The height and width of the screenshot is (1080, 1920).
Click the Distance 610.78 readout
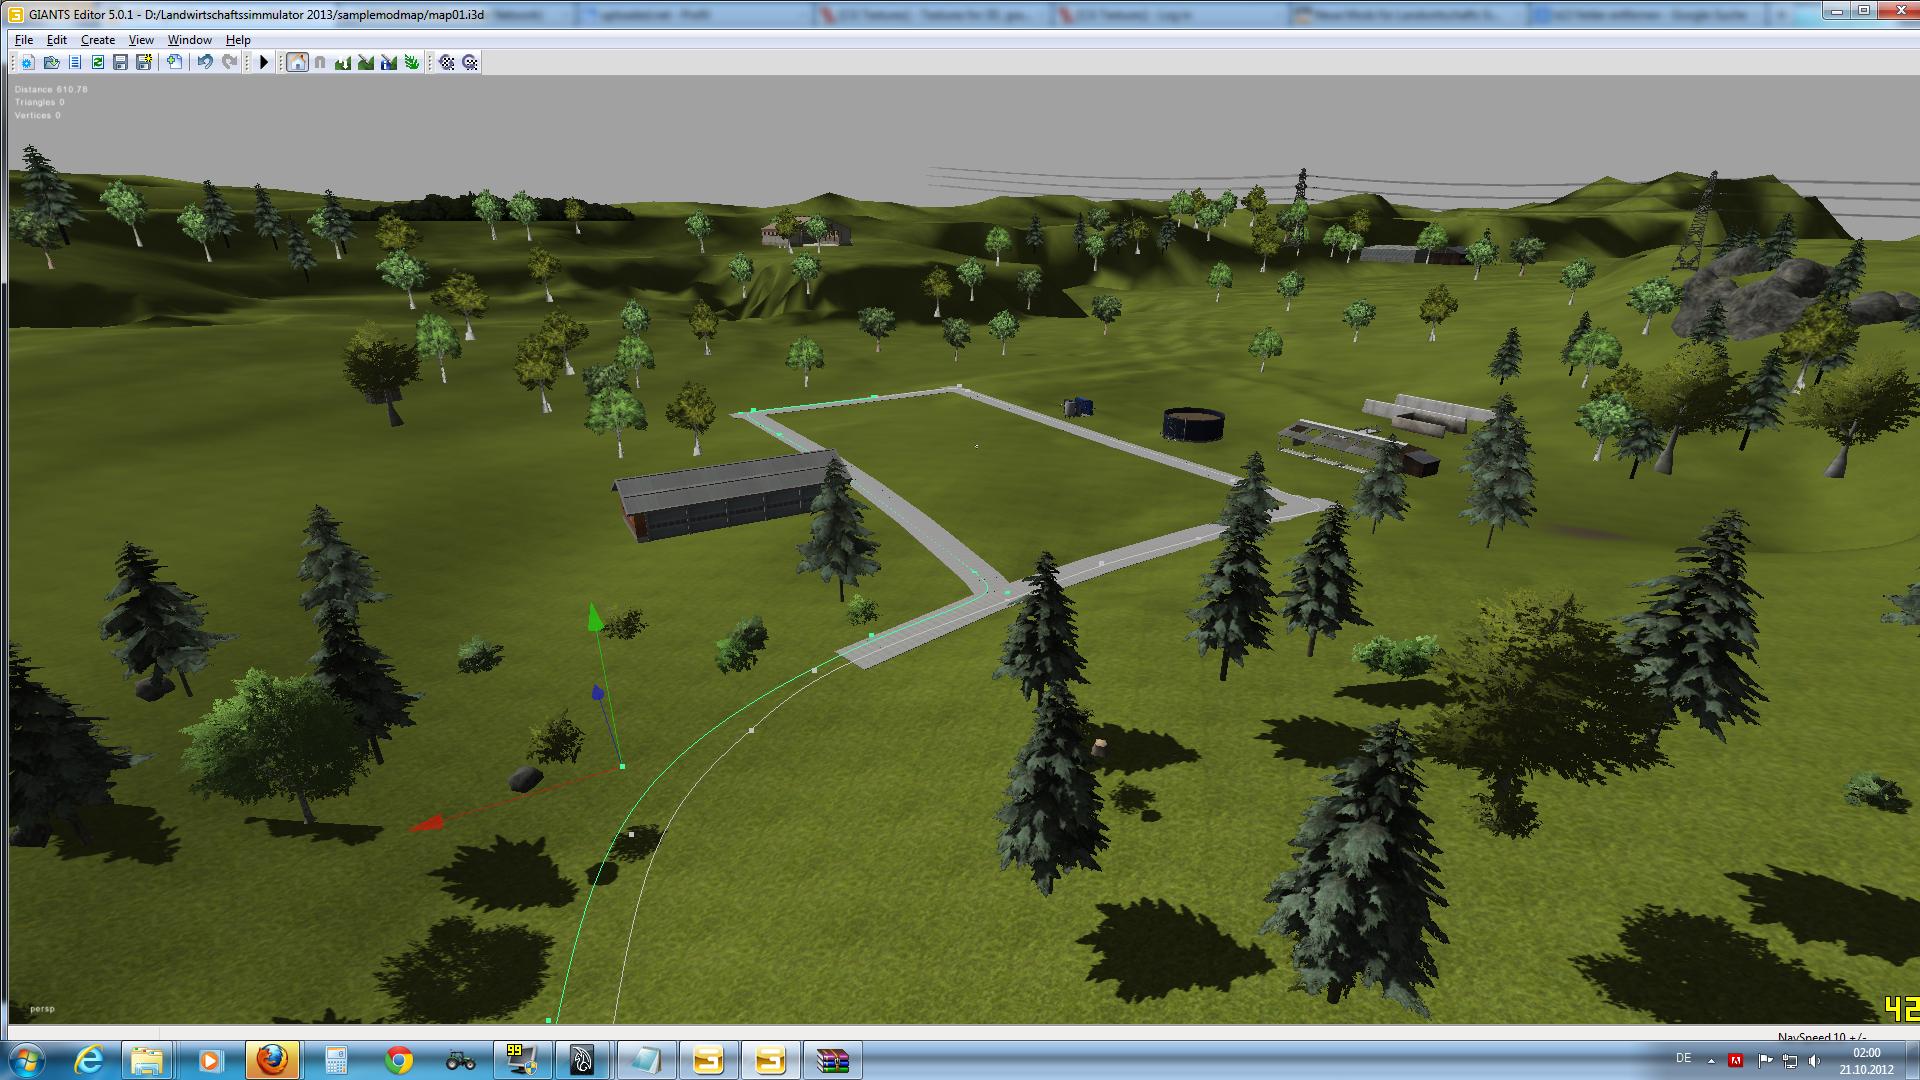51,89
